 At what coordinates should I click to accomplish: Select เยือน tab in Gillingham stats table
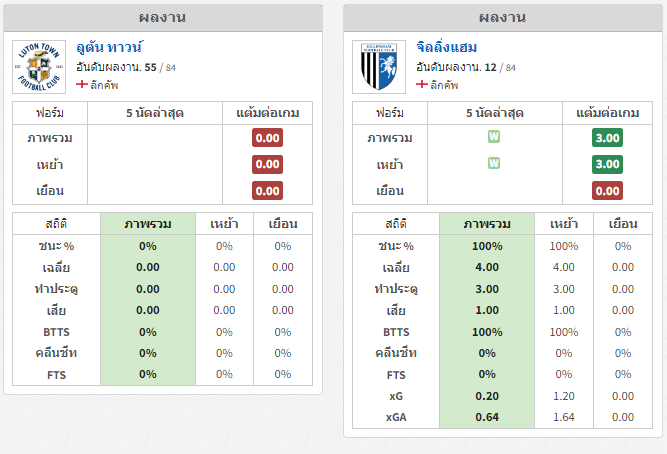623,224
